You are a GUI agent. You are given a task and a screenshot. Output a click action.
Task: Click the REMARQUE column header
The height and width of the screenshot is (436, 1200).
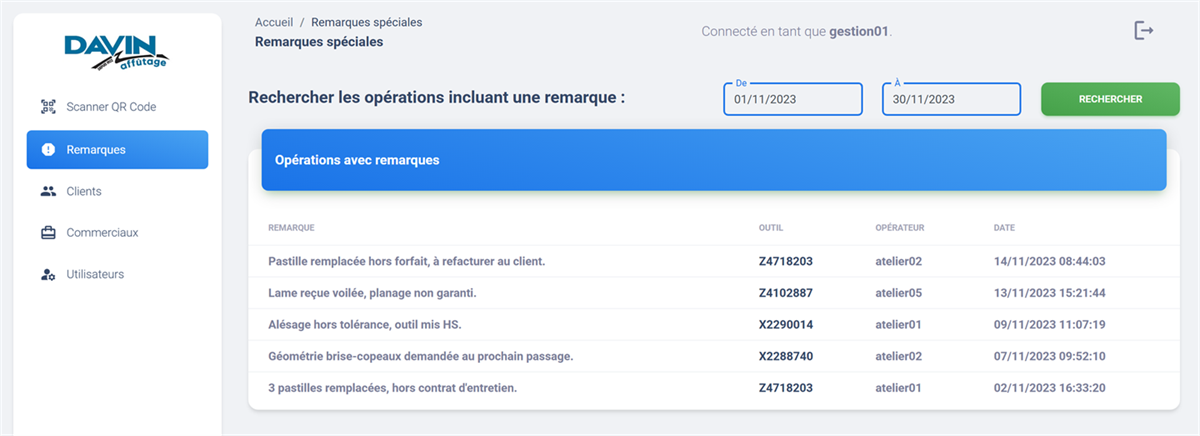[x=292, y=228]
